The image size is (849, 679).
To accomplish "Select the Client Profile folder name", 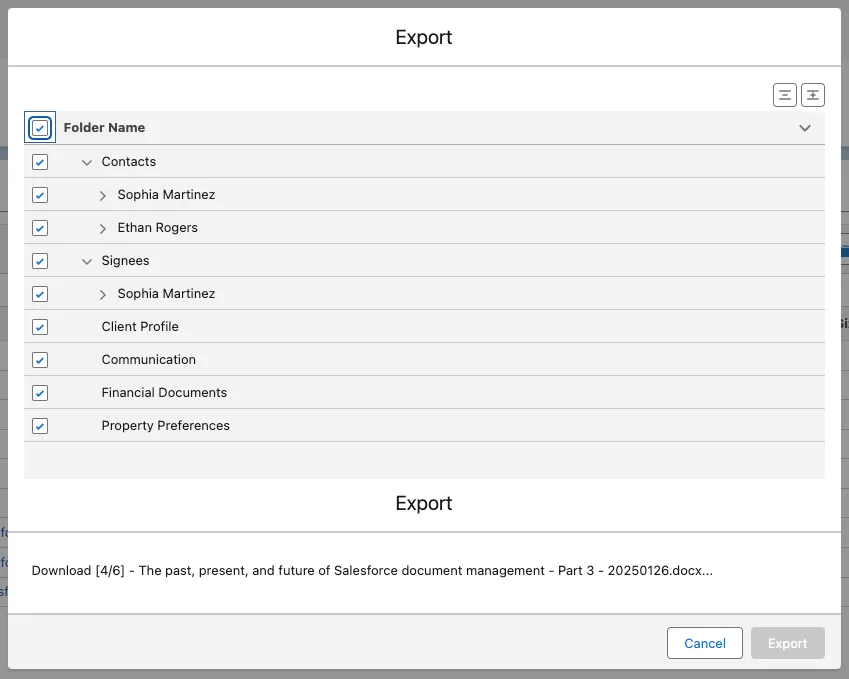I will [140, 327].
